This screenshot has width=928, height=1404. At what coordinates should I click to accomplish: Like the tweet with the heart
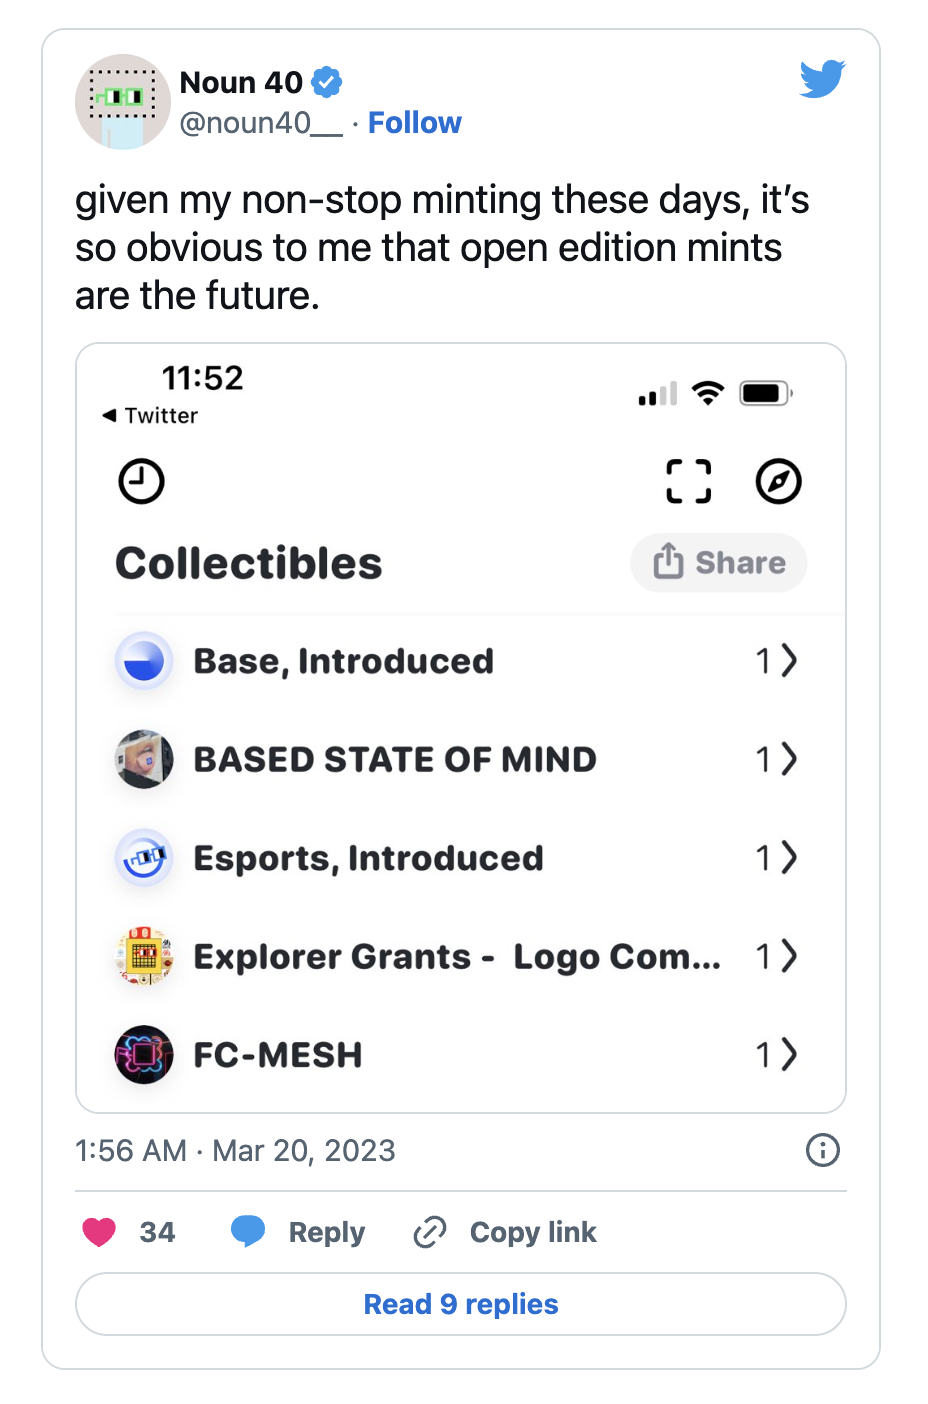pos(99,1232)
